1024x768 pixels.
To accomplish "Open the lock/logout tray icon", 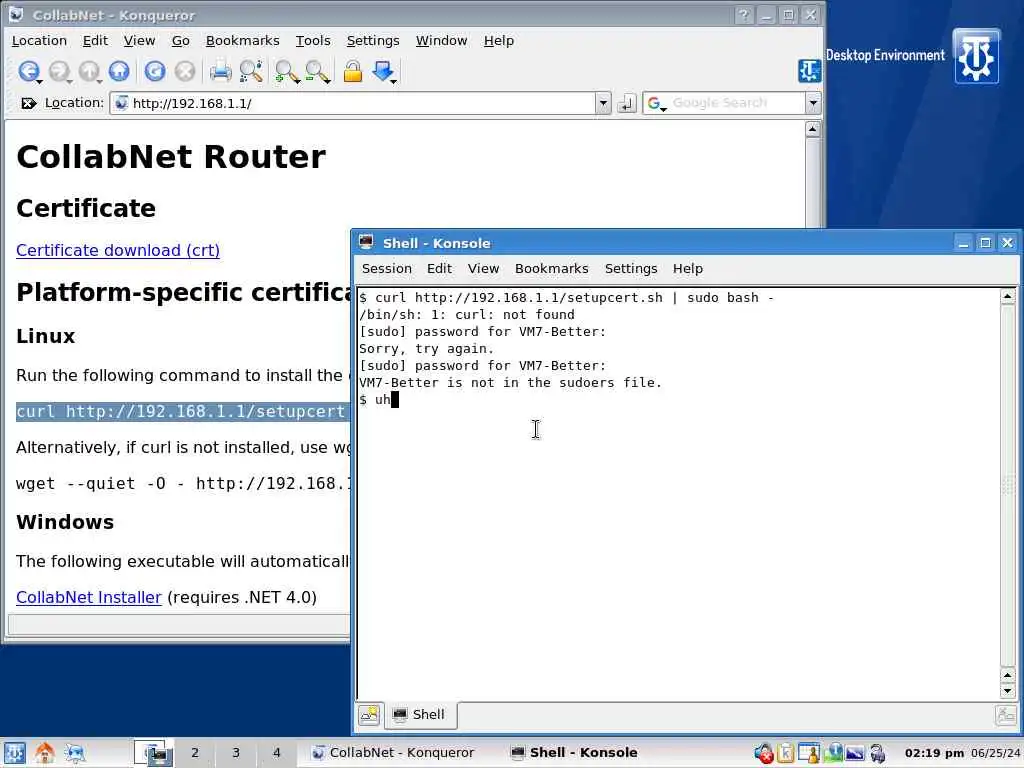I will click(878, 754).
